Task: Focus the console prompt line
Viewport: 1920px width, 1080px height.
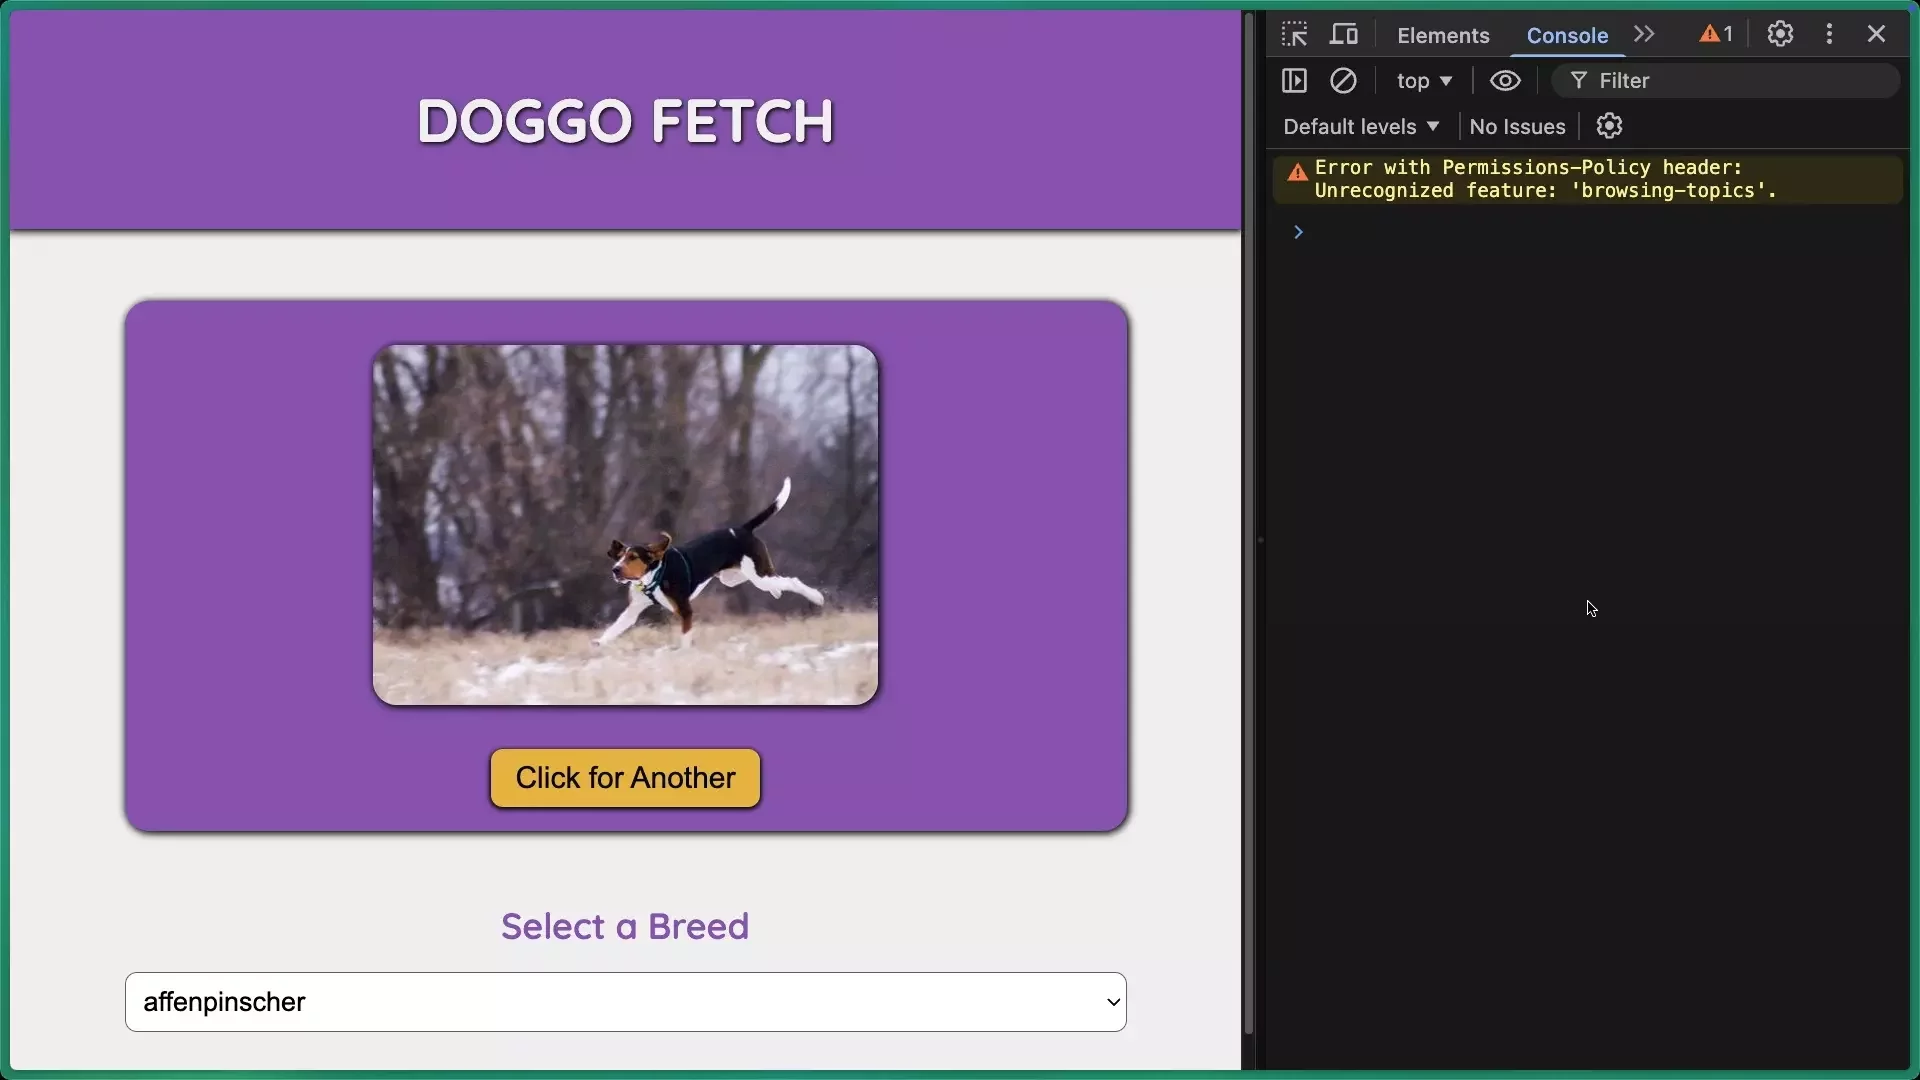Action: click(1590, 232)
